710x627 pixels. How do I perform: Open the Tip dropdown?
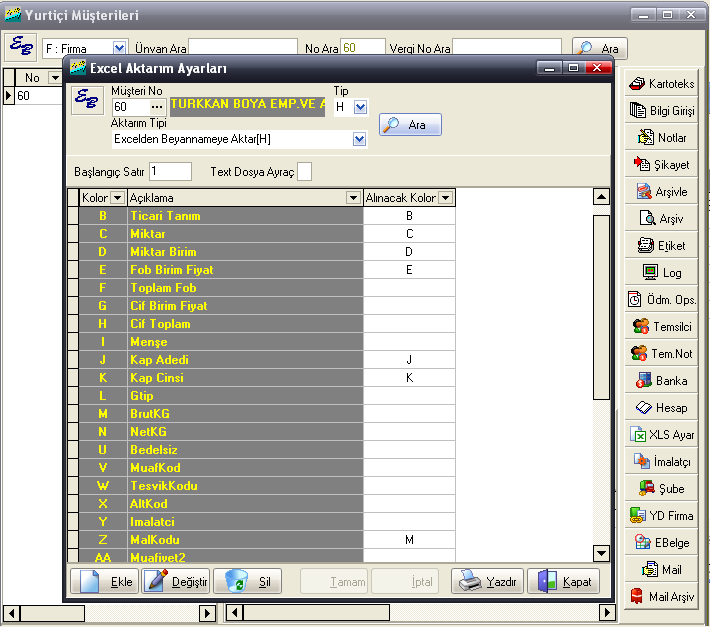point(361,107)
